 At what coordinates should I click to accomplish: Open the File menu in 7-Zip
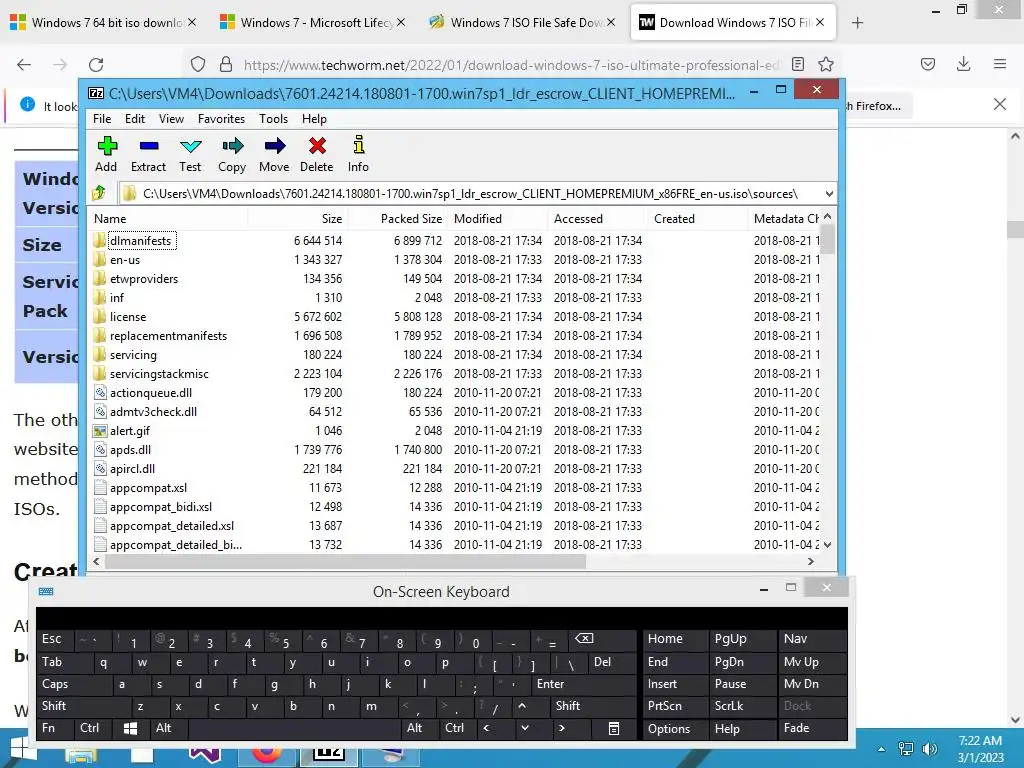tap(102, 119)
